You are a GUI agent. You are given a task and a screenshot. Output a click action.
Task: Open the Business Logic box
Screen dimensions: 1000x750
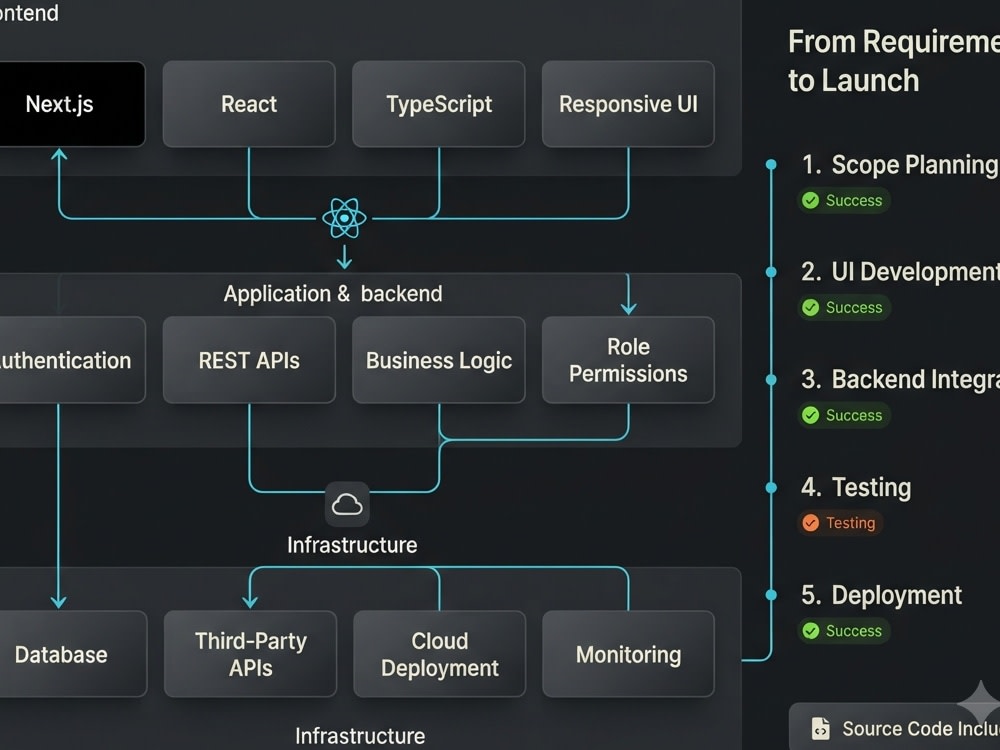439,360
